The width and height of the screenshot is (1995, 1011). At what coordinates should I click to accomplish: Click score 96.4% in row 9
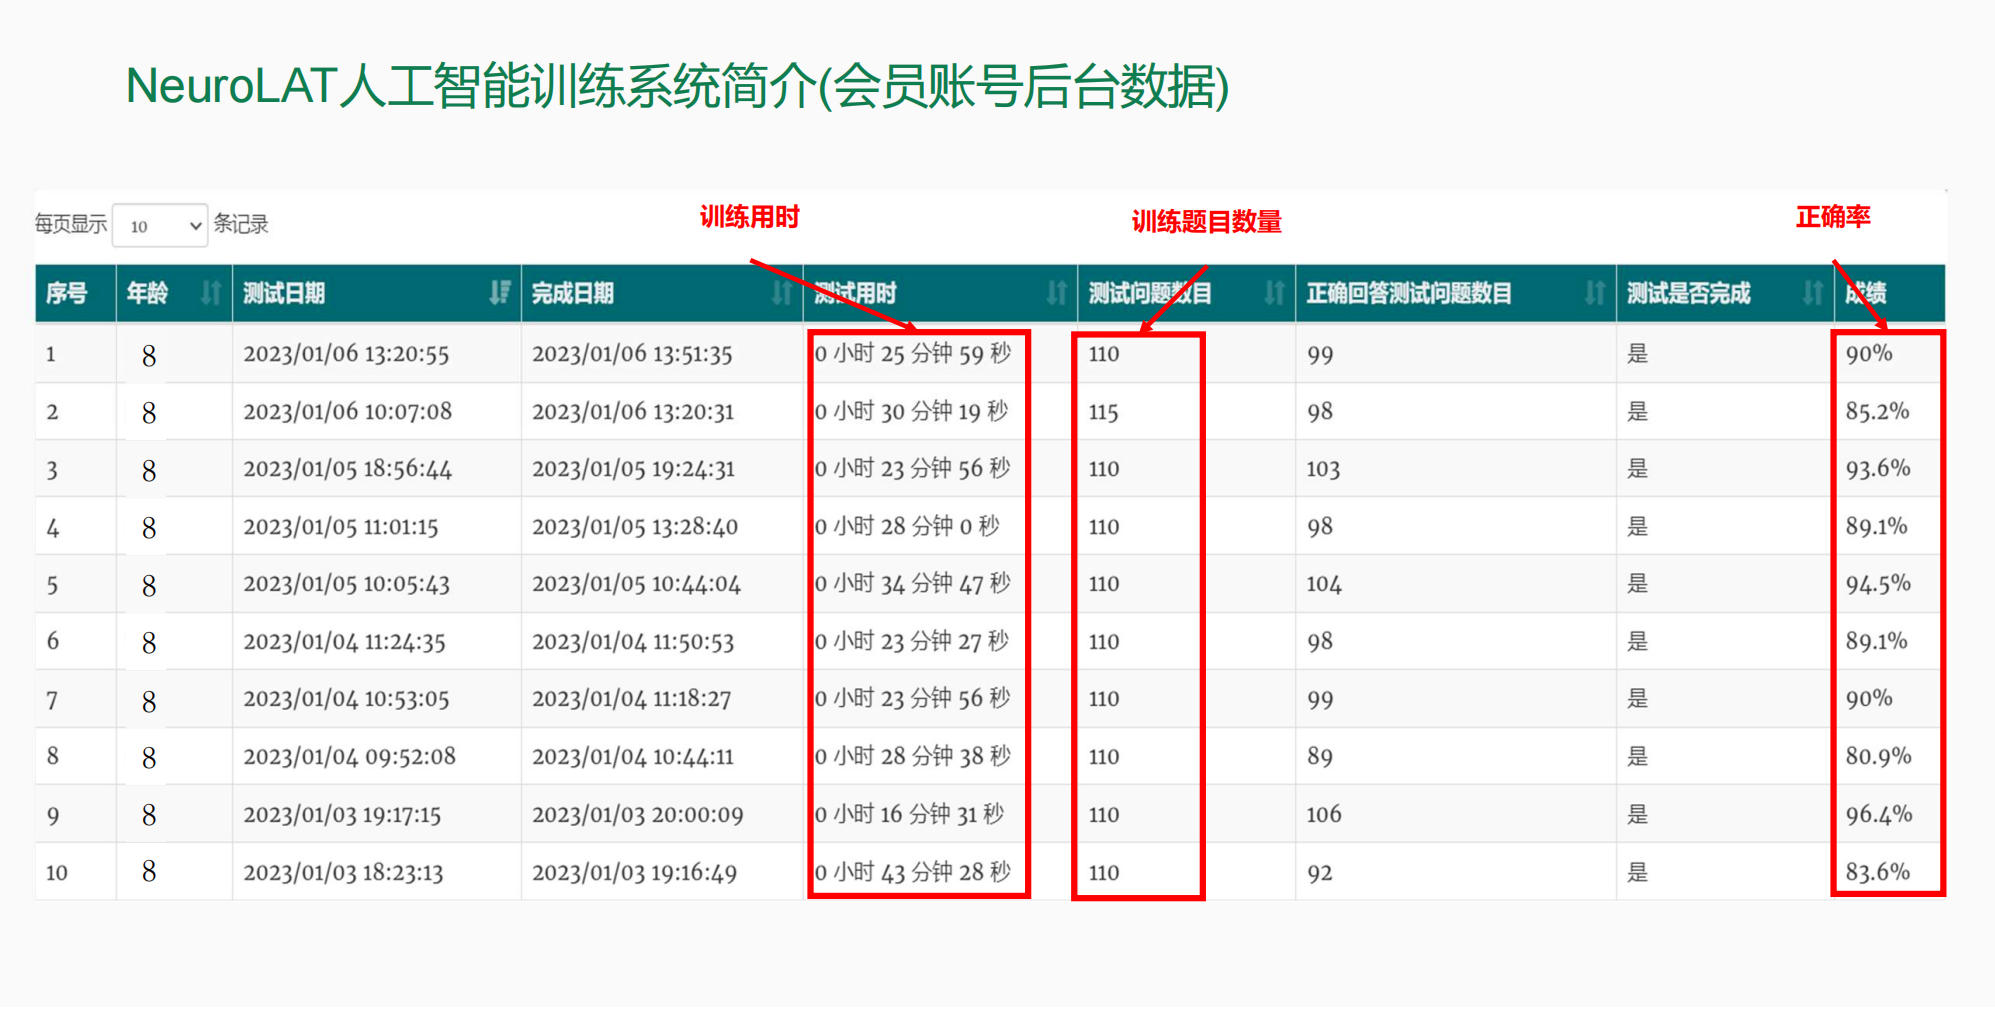pyautogui.click(x=1878, y=815)
